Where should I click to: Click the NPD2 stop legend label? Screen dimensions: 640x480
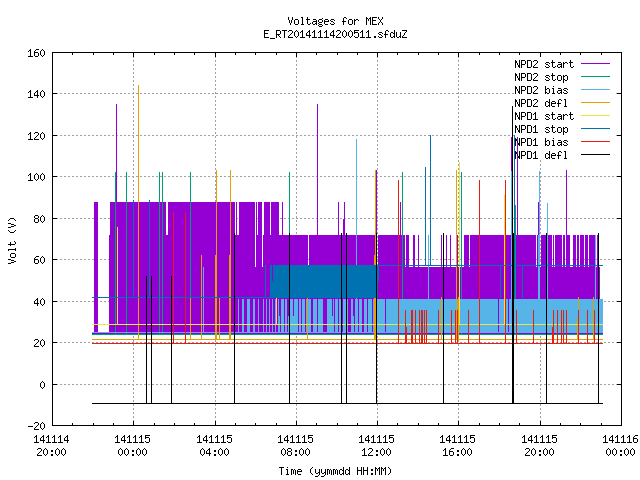tap(541, 77)
